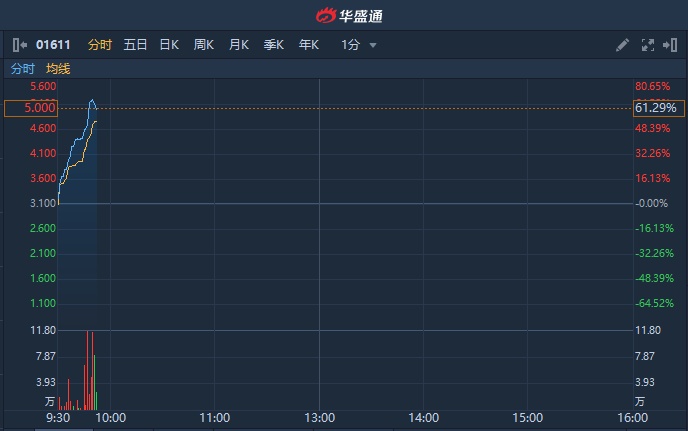Select the pencil drawing tool icon
Viewport: 688px width, 431px height.
(x=622, y=45)
